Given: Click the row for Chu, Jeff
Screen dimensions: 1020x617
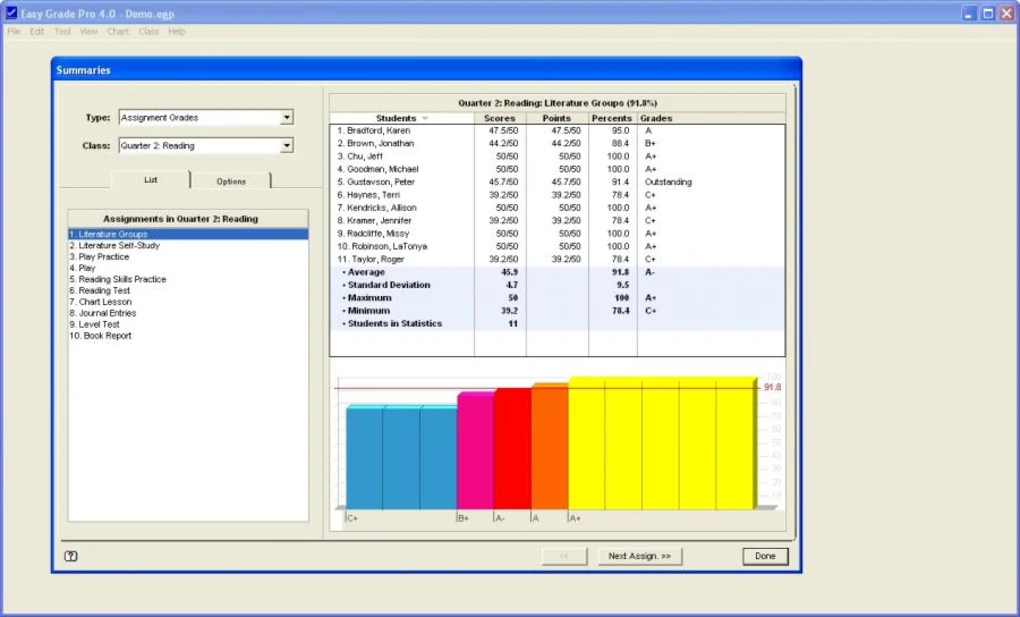Looking at the screenshot, I should (400, 155).
